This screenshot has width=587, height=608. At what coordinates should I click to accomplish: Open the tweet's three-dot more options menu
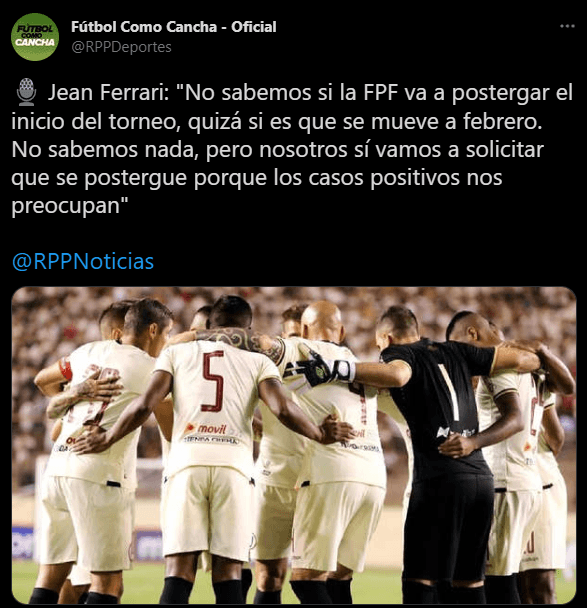point(567,26)
